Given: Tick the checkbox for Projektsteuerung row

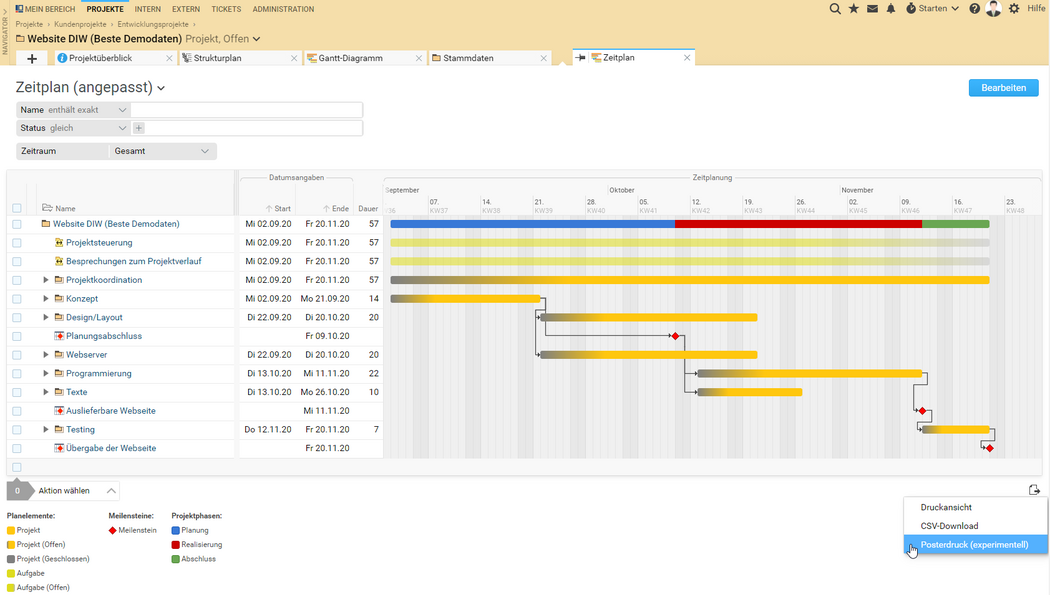Looking at the screenshot, I should tap(17, 243).
